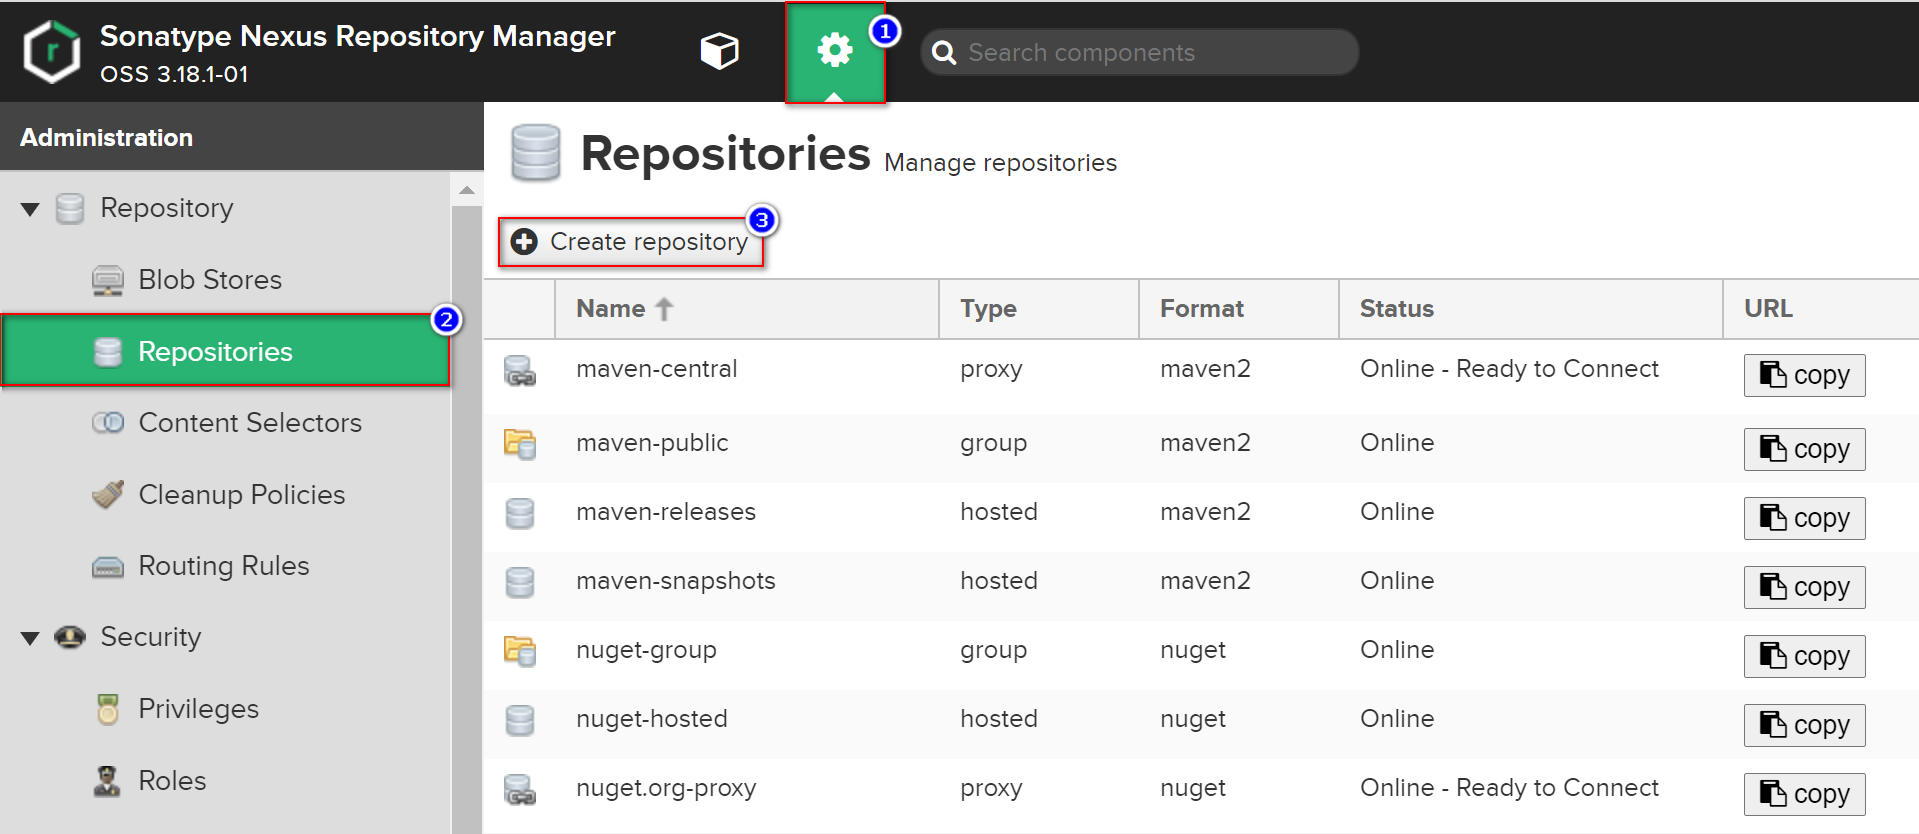
Task: Open the Administration gear icon
Action: point(835,51)
